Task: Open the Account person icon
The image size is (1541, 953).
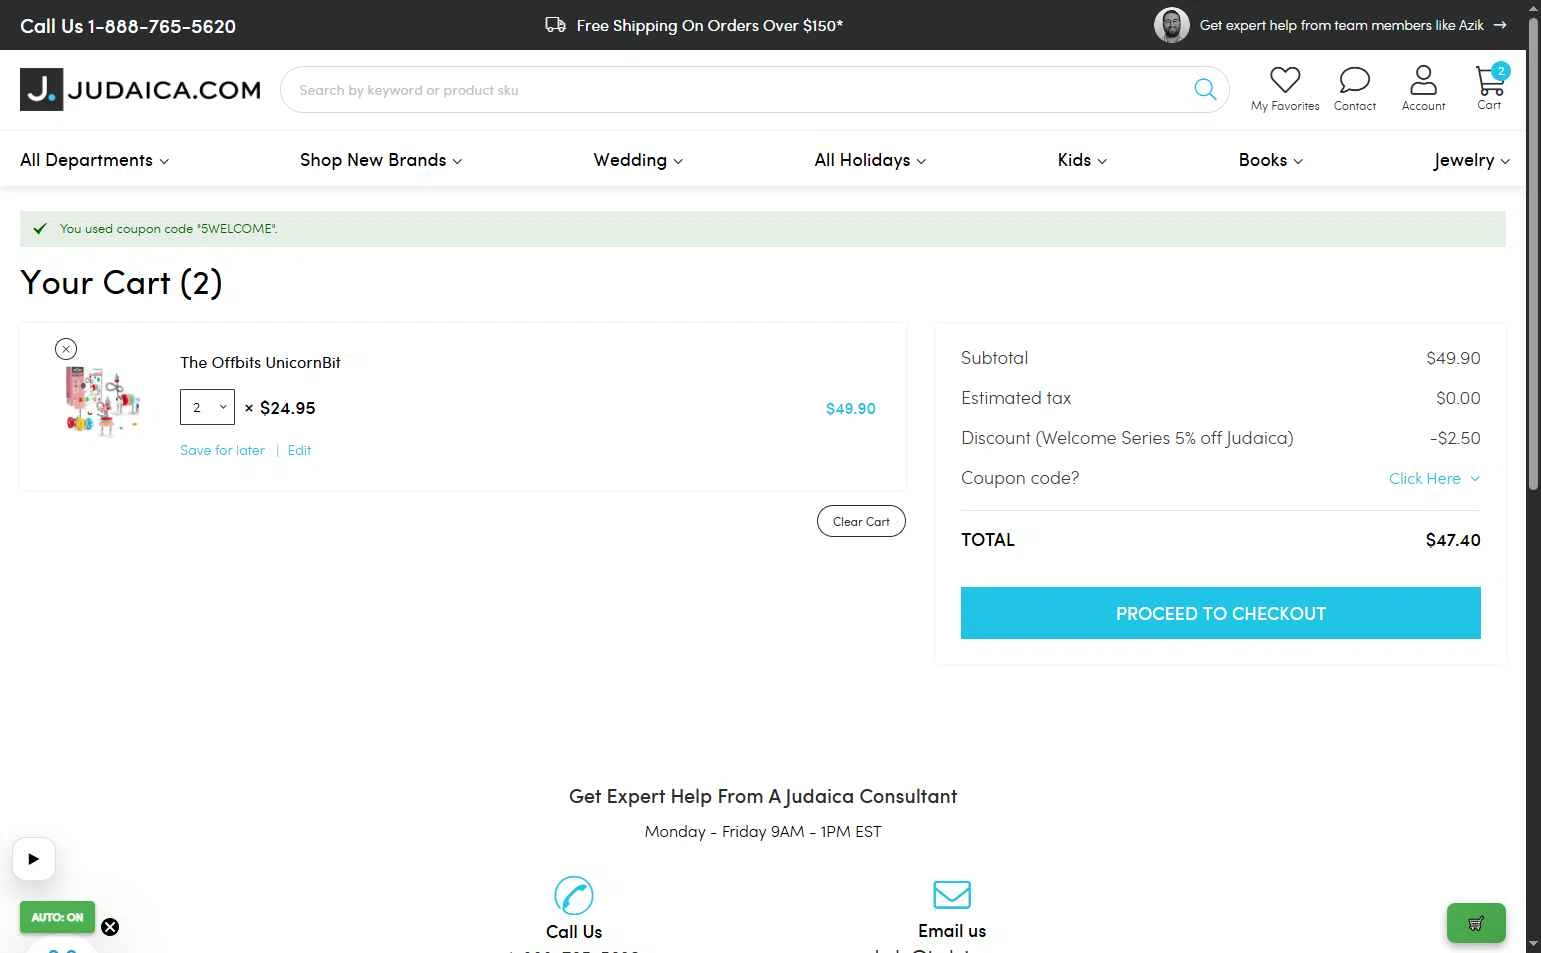Action: click(x=1423, y=79)
